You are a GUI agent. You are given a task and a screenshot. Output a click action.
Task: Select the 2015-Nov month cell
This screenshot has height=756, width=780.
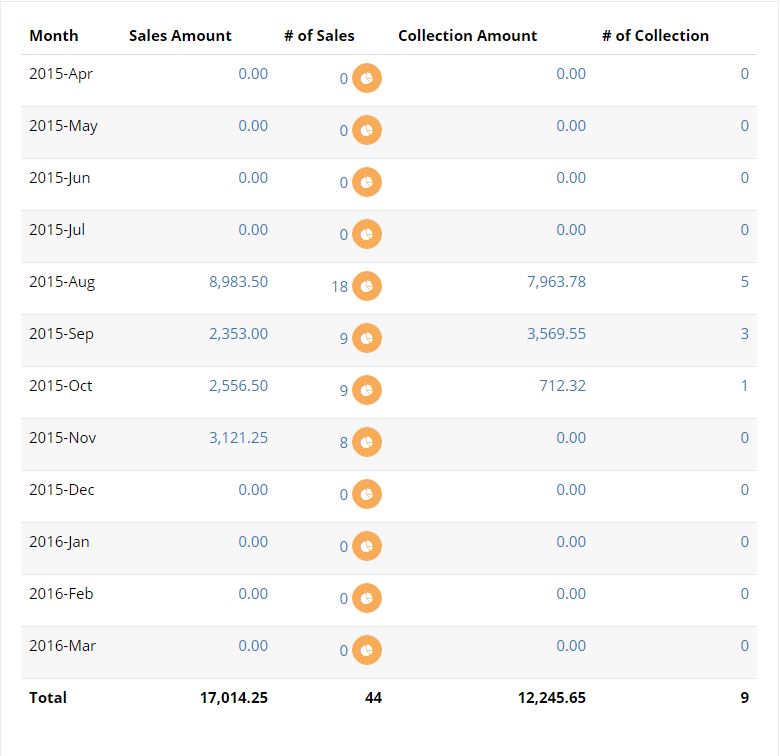tap(63, 438)
